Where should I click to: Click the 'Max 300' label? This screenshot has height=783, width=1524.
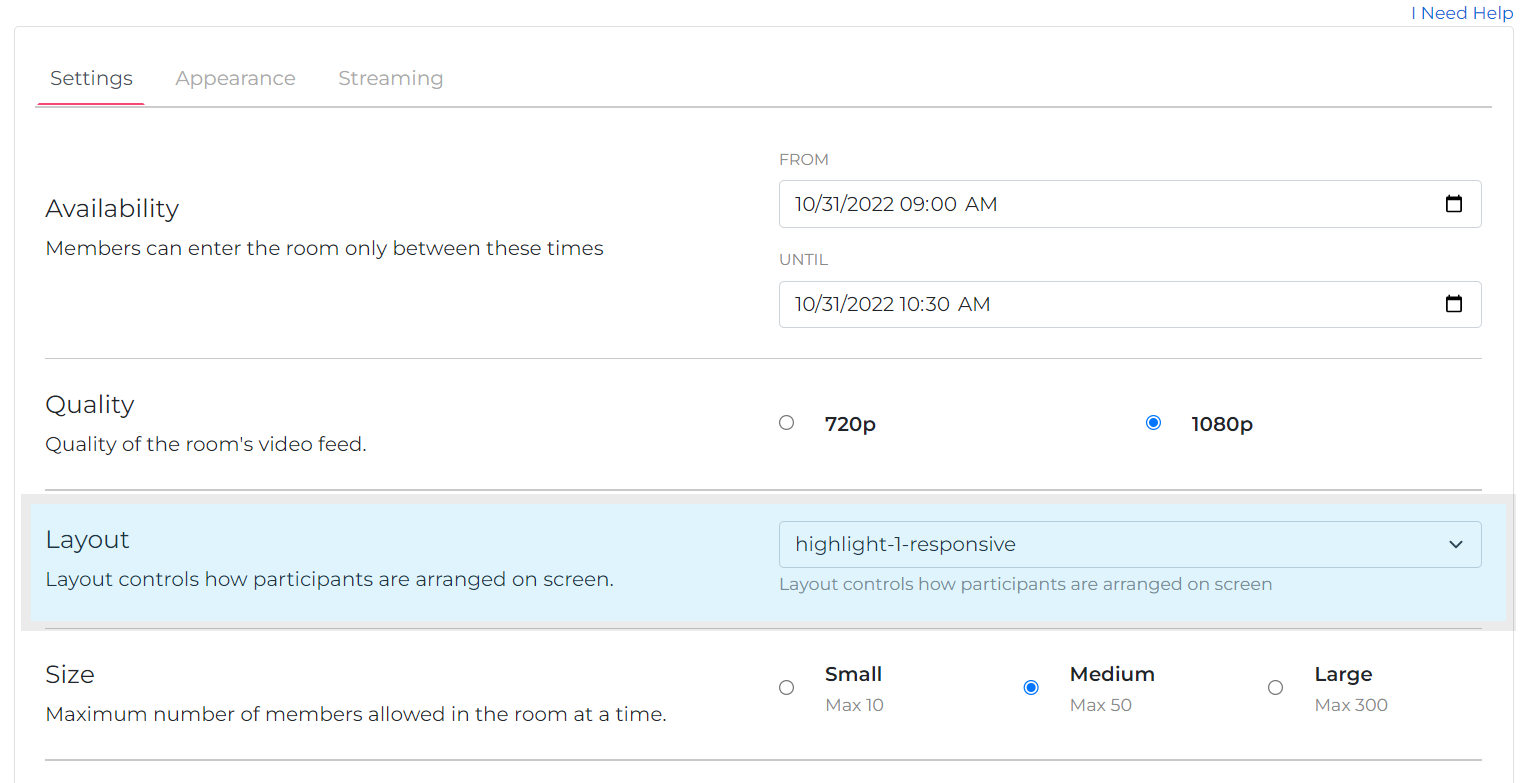pos(1351,705)
